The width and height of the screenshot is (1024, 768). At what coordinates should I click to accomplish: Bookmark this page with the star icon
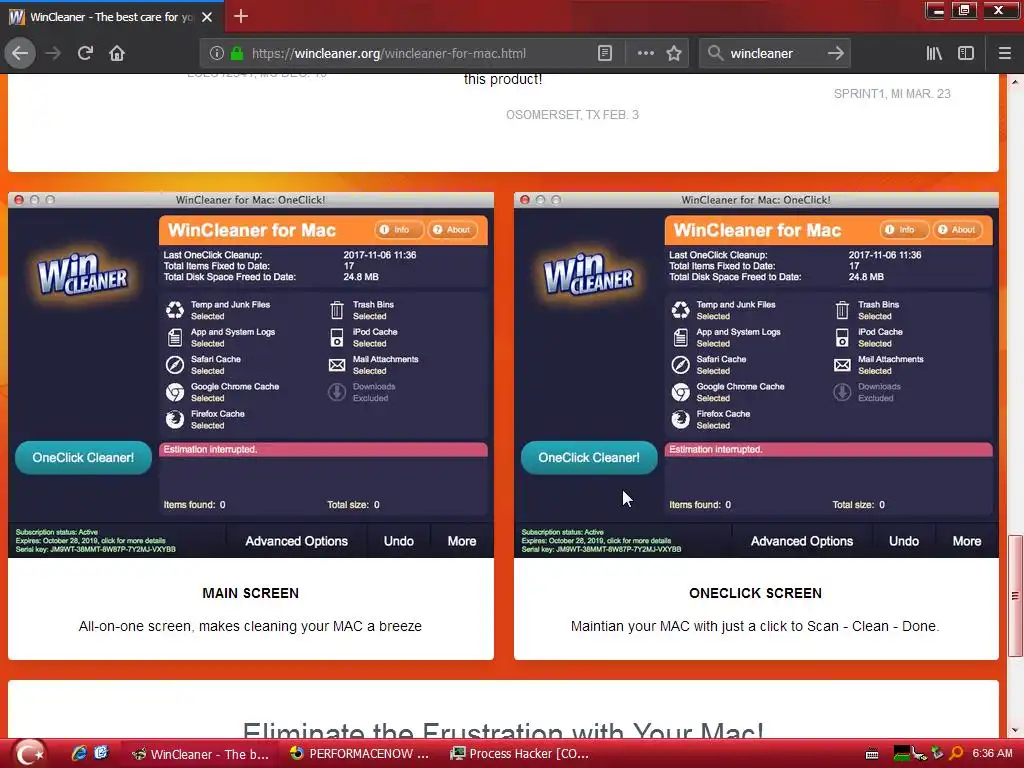point(674,53)
